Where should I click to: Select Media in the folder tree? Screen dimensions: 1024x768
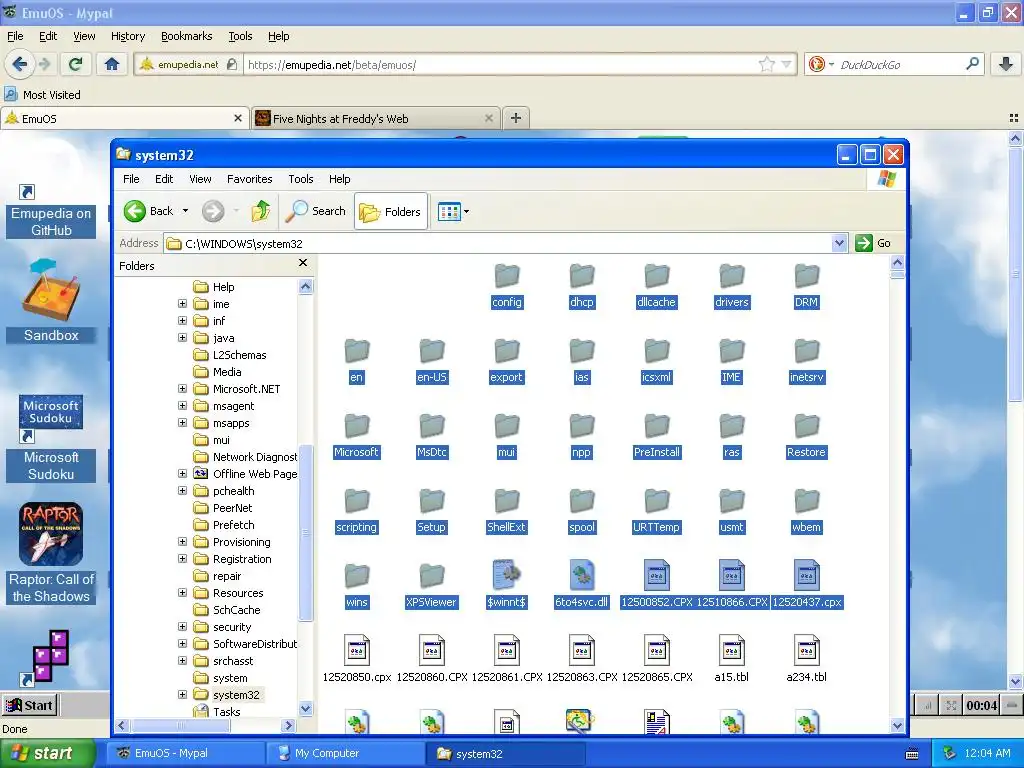[x=227, y=372]
